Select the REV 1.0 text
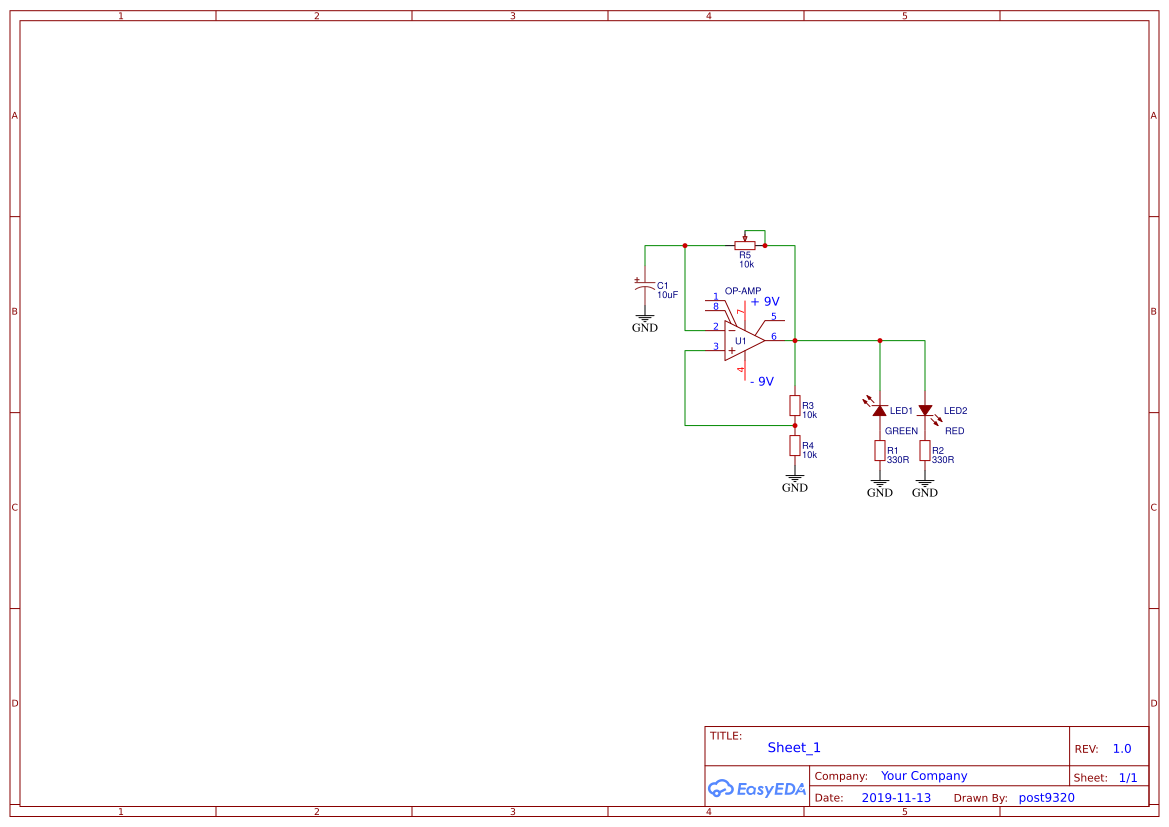This screenshot has height=827, width=1169. click(1120, 747)
